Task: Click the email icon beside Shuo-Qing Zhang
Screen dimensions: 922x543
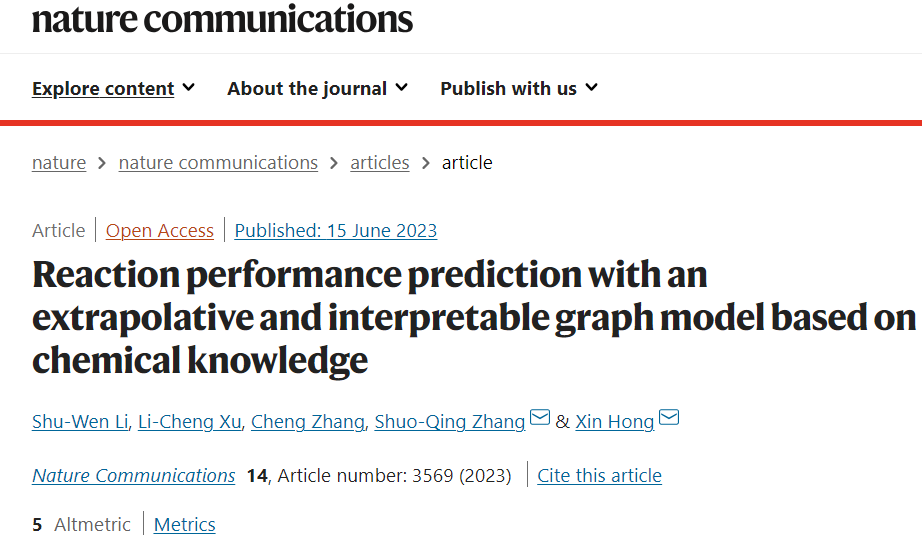Action: (540, 418)
